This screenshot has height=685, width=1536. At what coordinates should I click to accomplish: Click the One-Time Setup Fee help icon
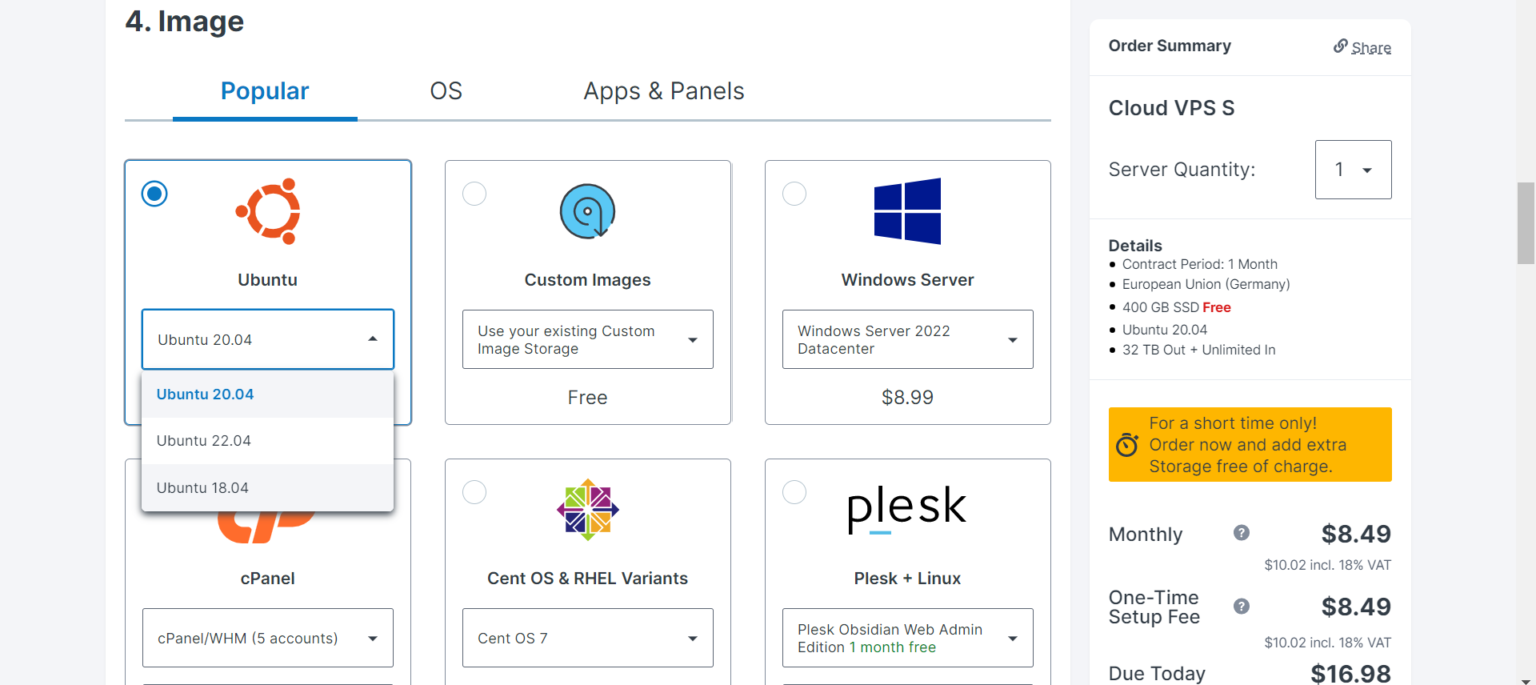click(1240, 606)
